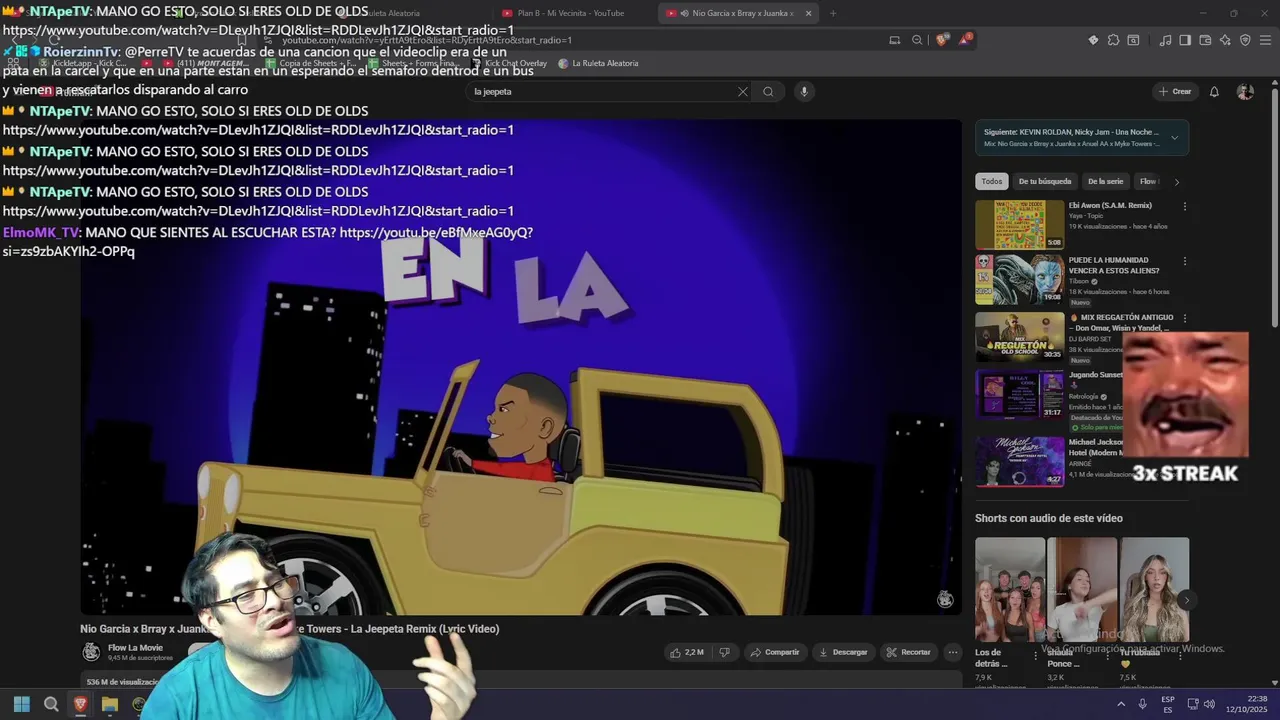Open the tab search icon in the toolbar
This screenshot has height=720, width=1280.
[1133, 40]
